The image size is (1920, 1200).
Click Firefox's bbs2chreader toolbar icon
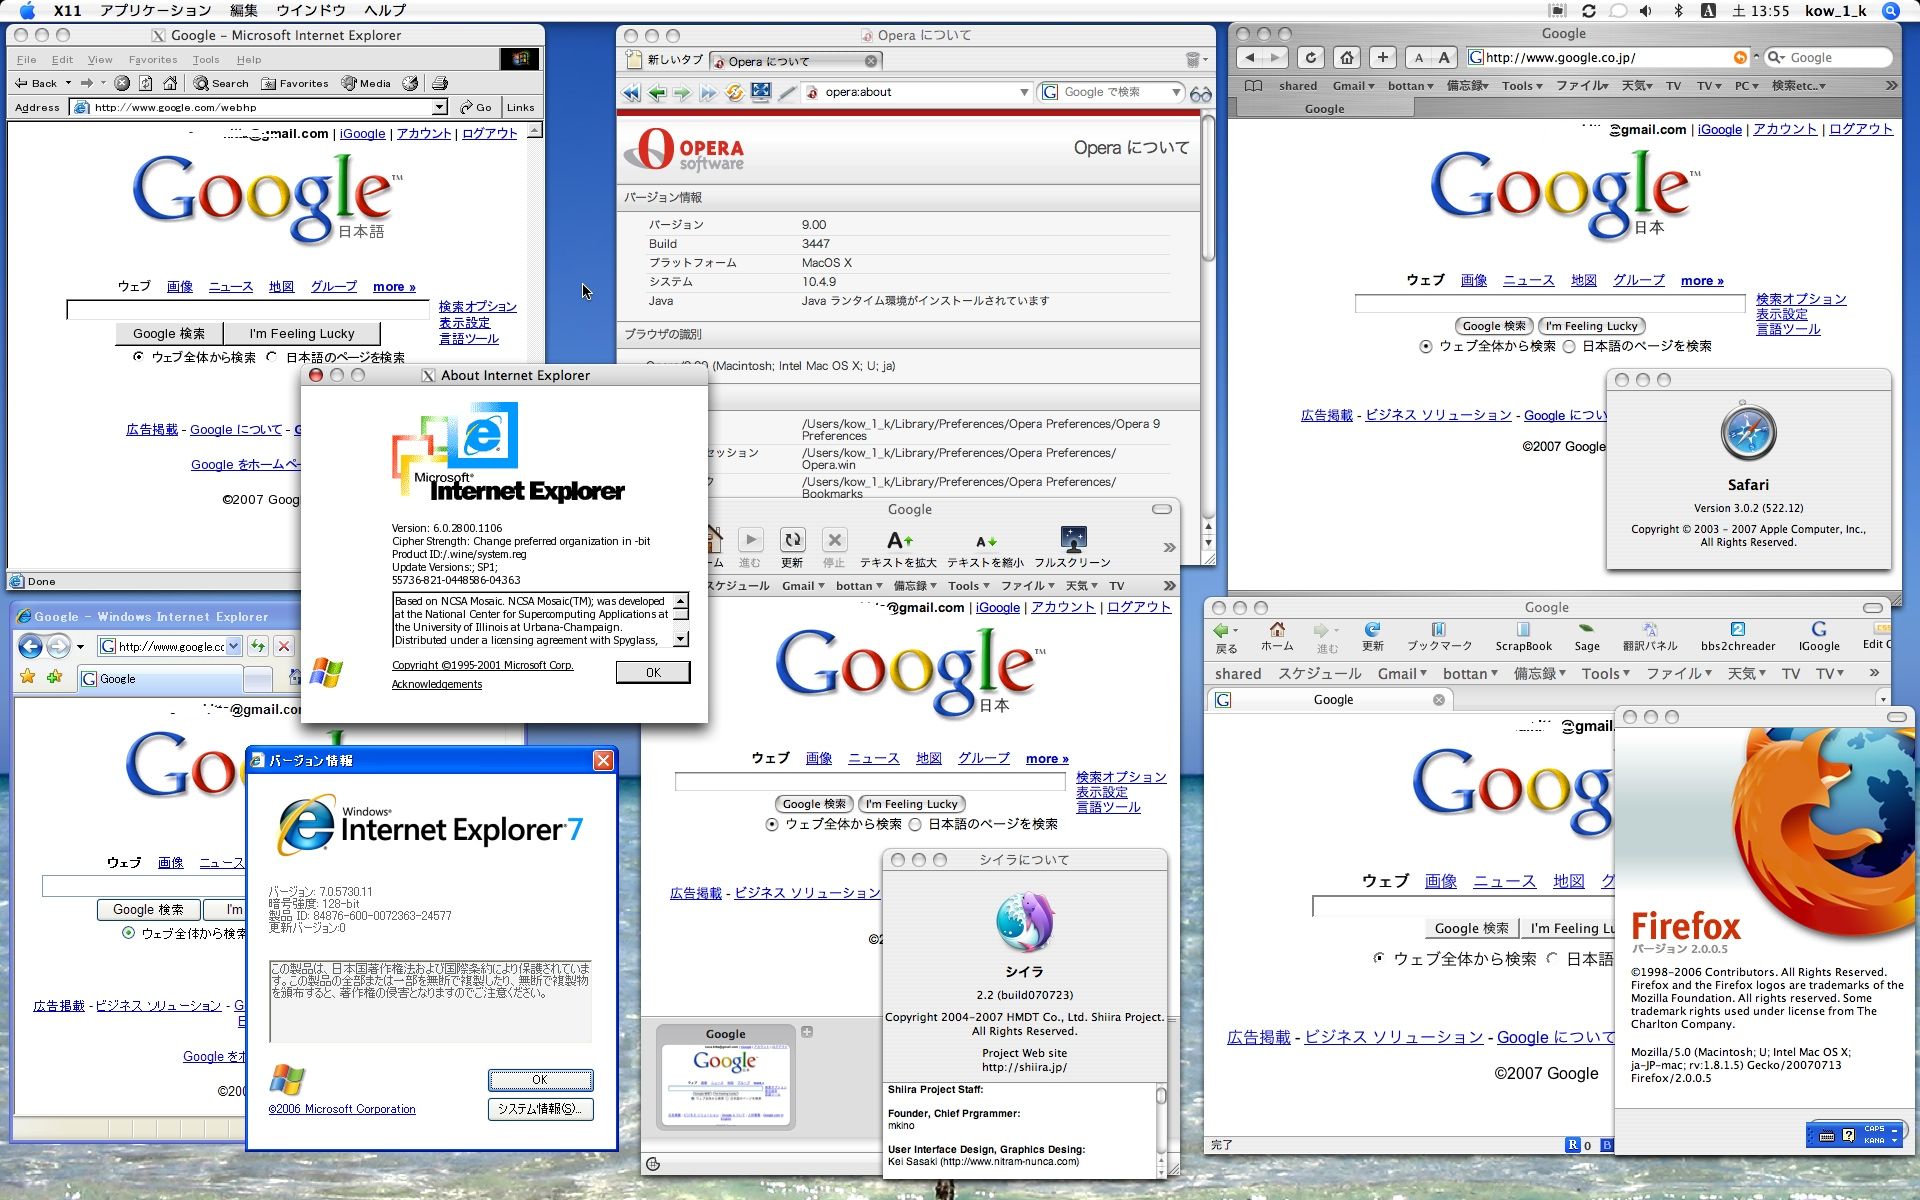tap(1737, 630)
